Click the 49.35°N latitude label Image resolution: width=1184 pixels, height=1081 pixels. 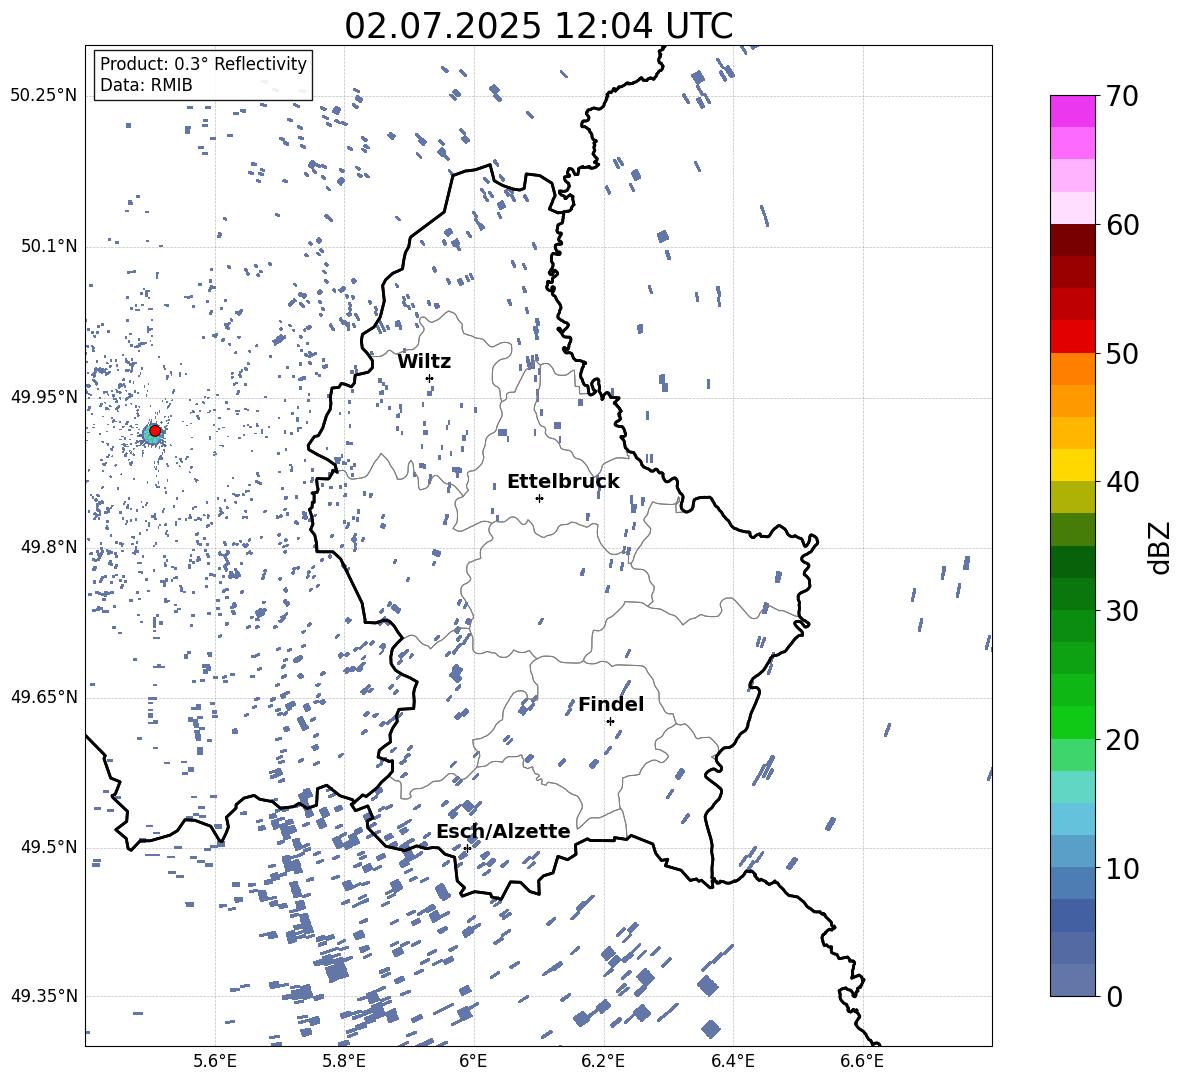pos(44,996)
